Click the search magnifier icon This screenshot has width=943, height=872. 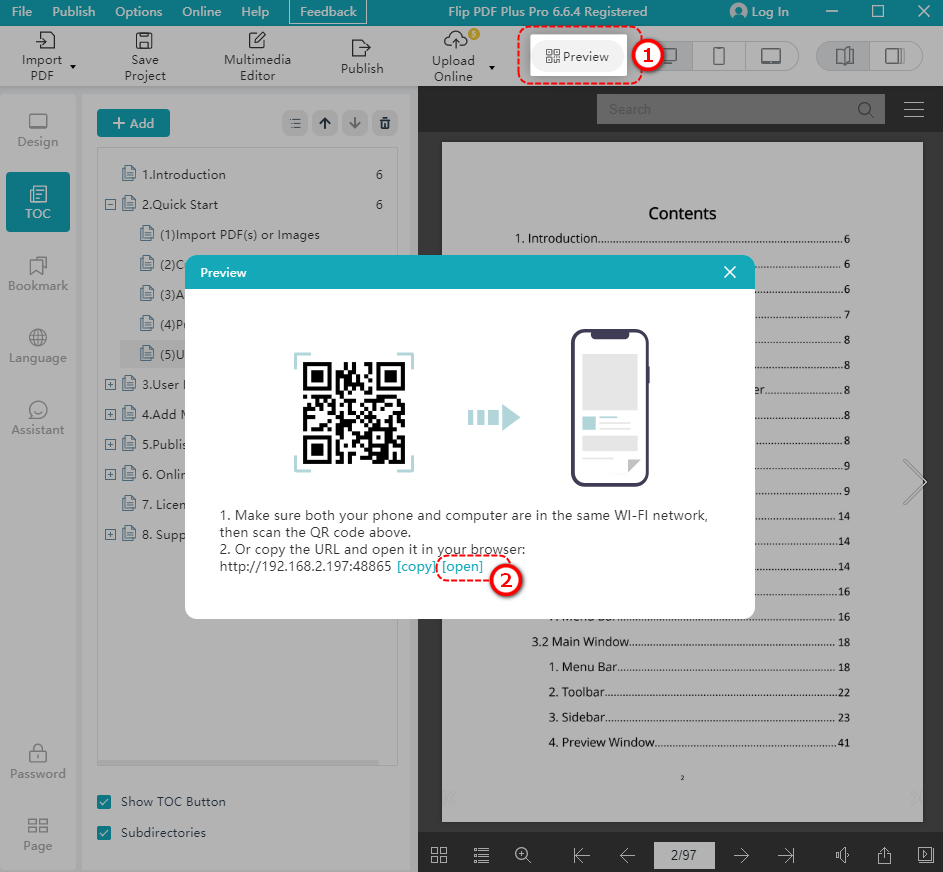click(x=865, y=109)
